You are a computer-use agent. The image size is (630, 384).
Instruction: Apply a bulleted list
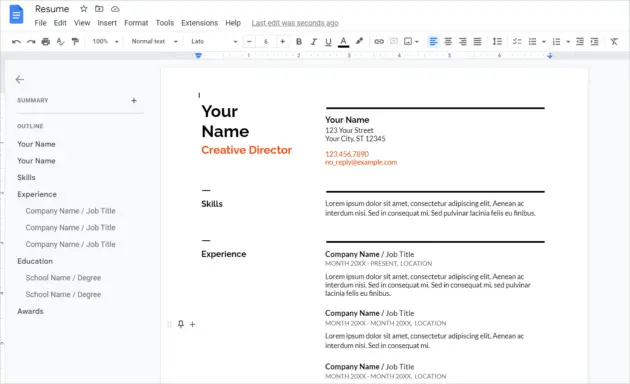[x=532, y=41]
